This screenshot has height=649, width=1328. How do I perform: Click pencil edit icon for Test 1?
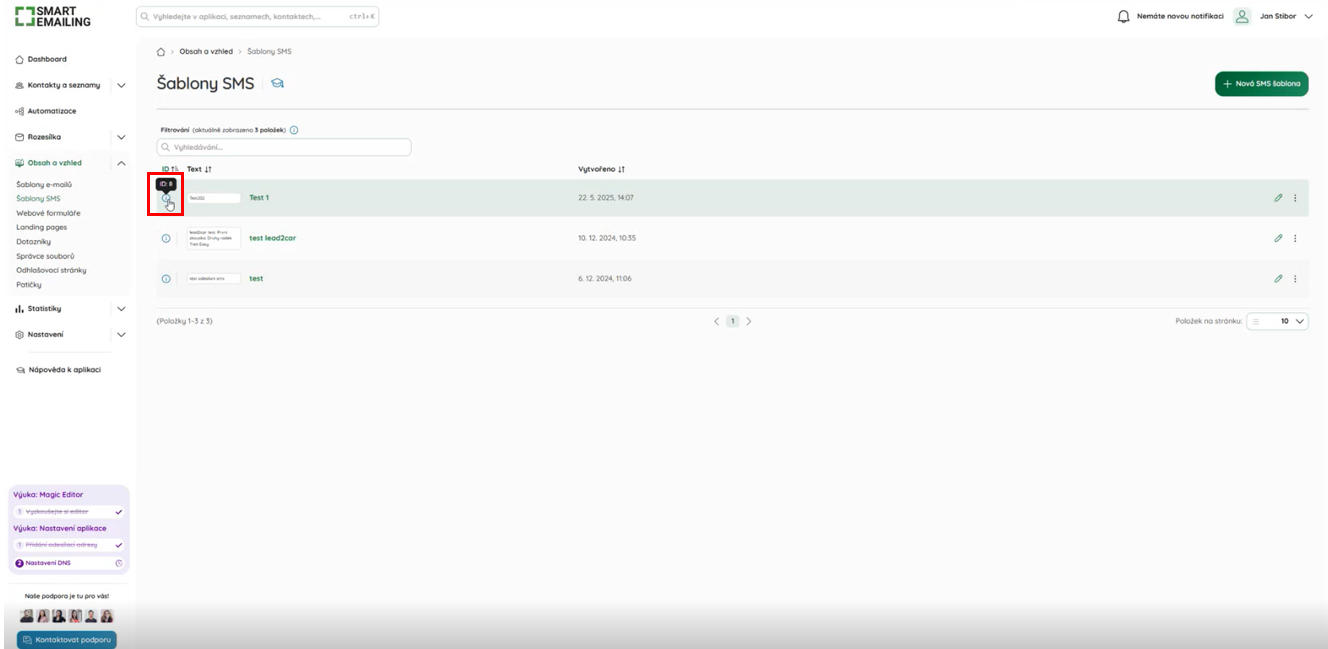(1278, 198)
